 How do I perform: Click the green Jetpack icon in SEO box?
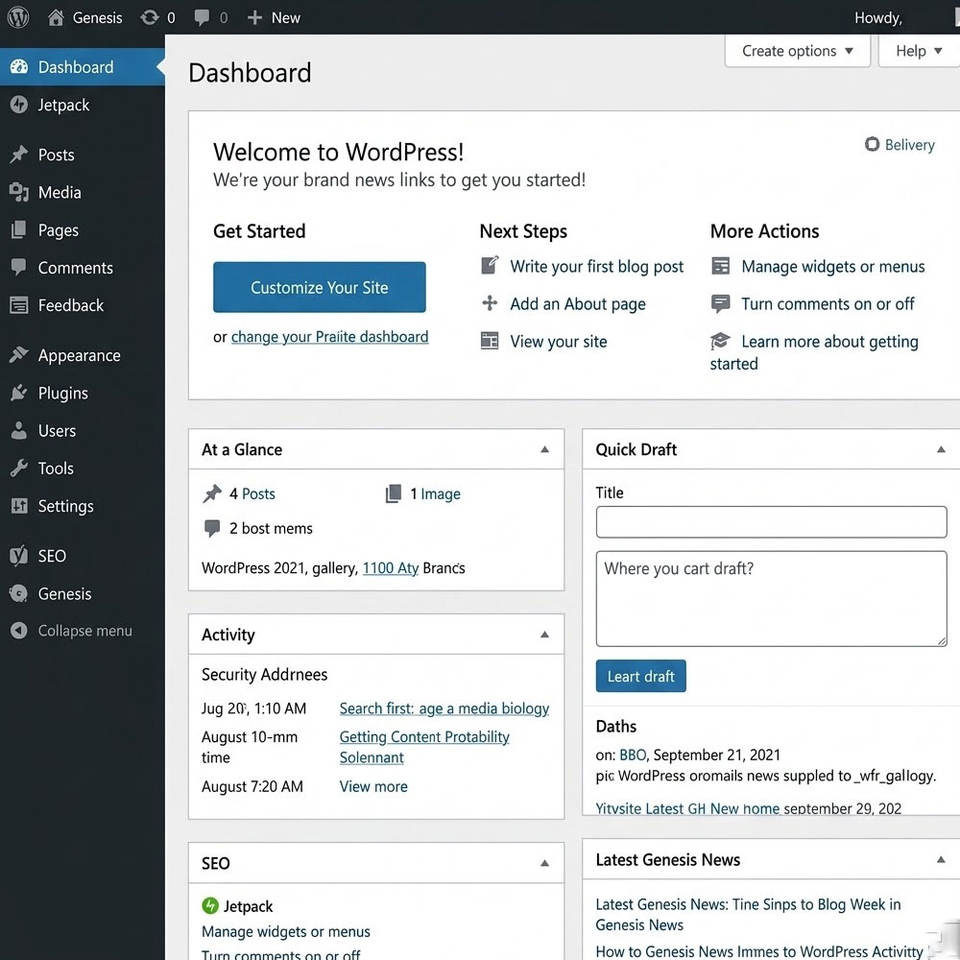[x=210, y=906]
